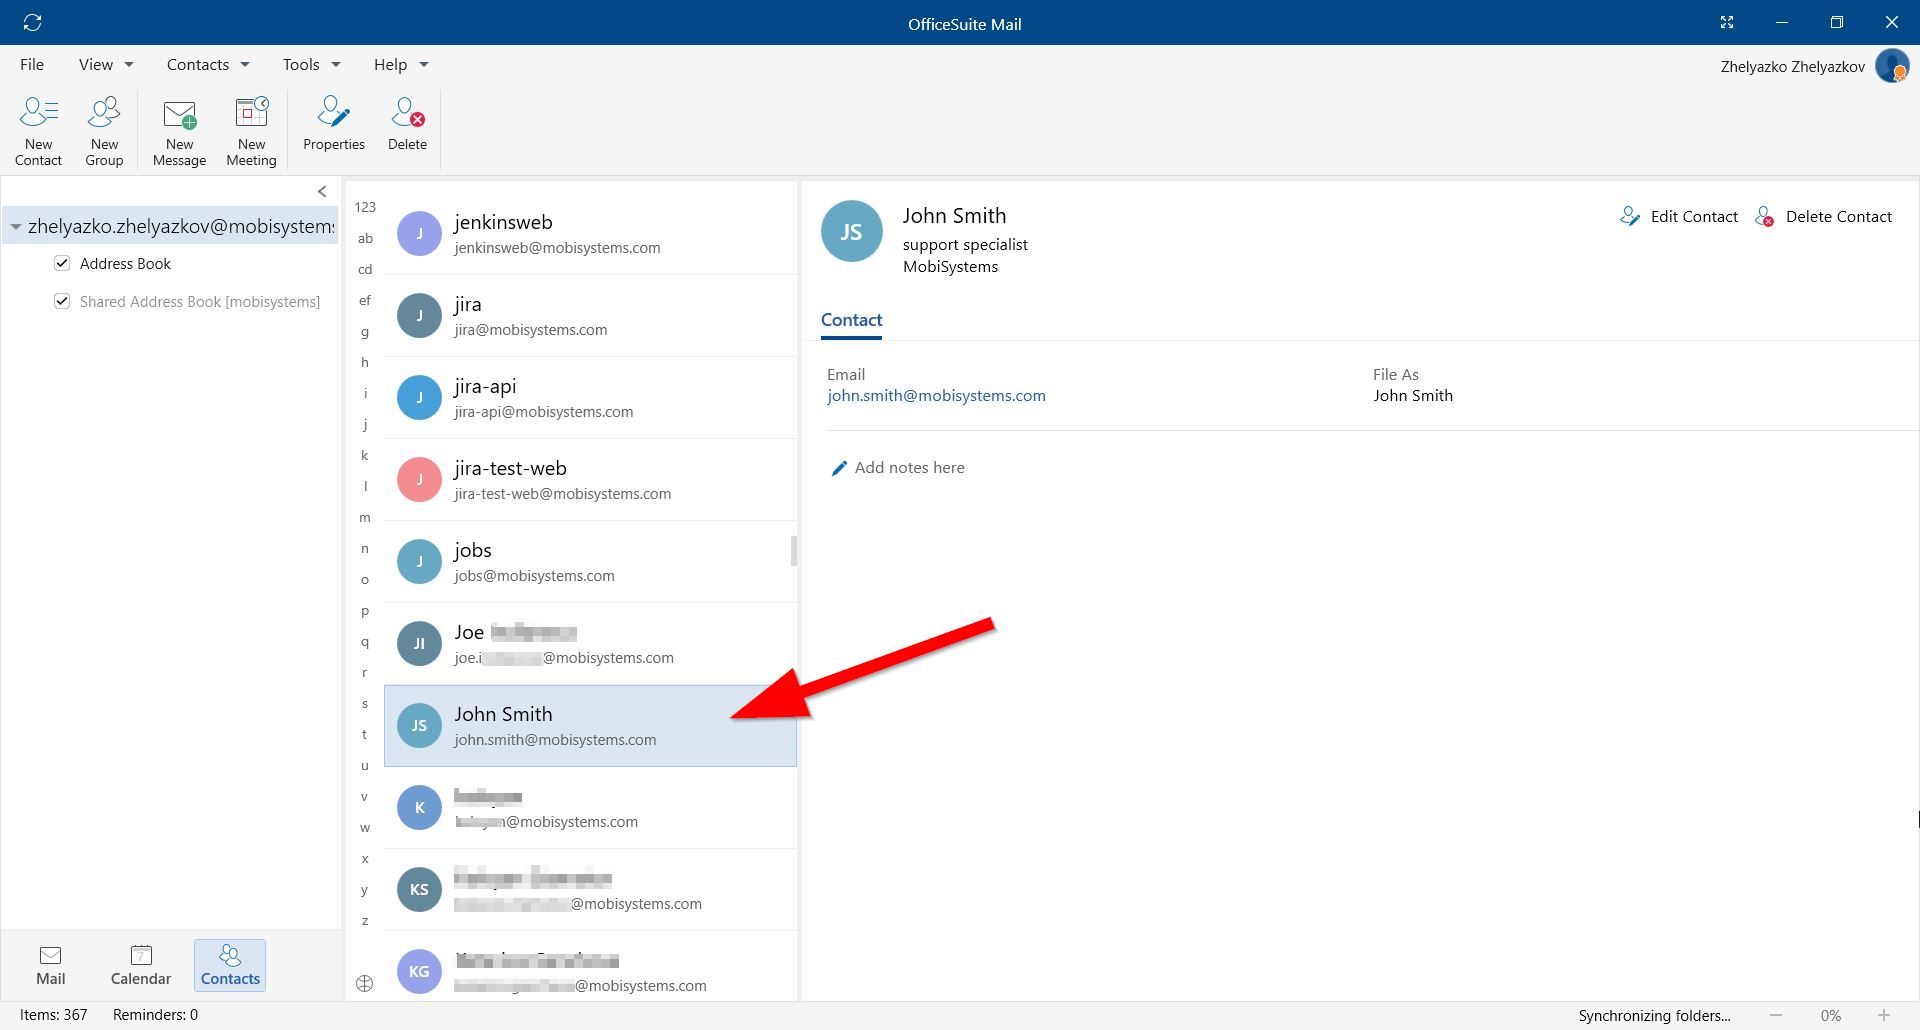Click Edit Contact button
1920x1030 pixels.
point(1679,216)
